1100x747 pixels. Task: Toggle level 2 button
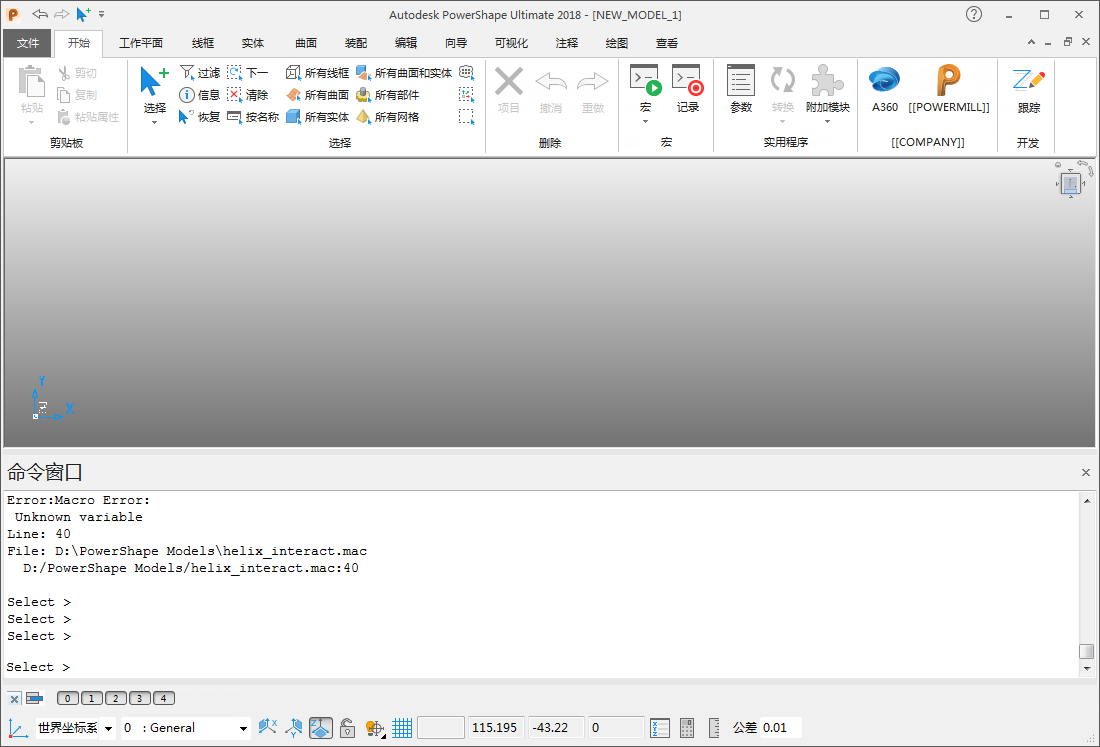pyautogui.click(x=116, y=698)
